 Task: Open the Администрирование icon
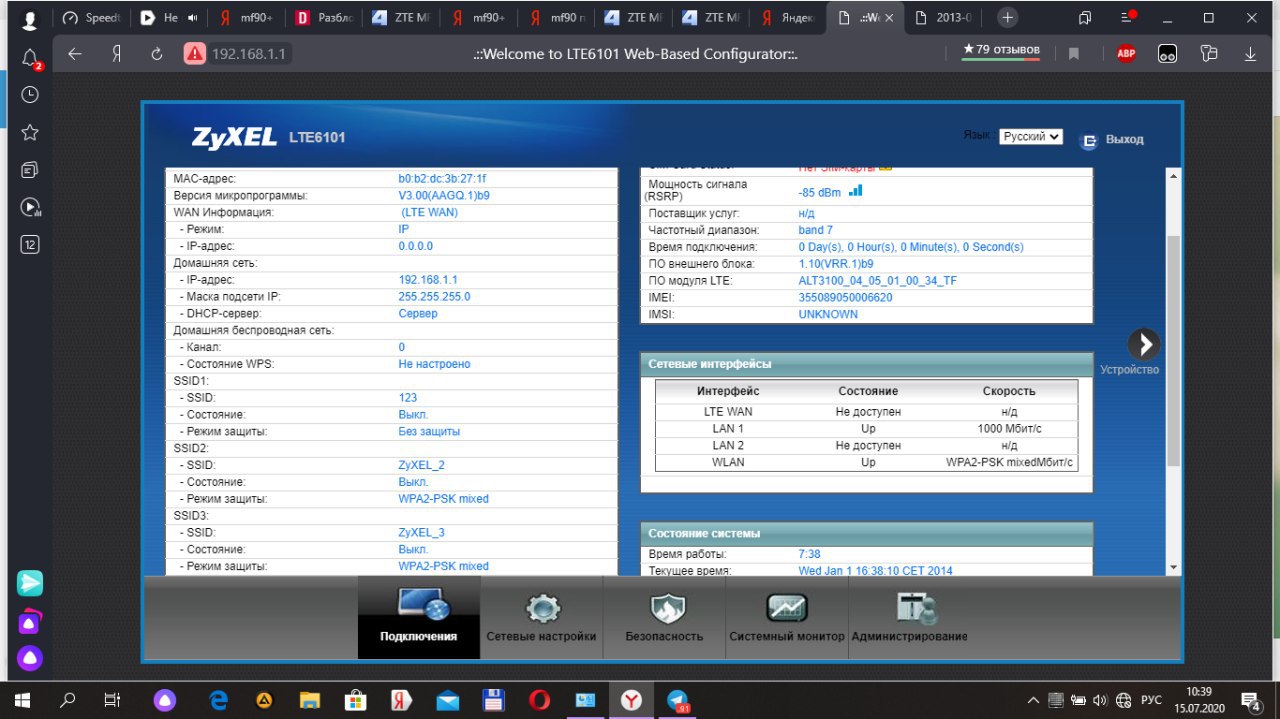[x=916, y=607]
